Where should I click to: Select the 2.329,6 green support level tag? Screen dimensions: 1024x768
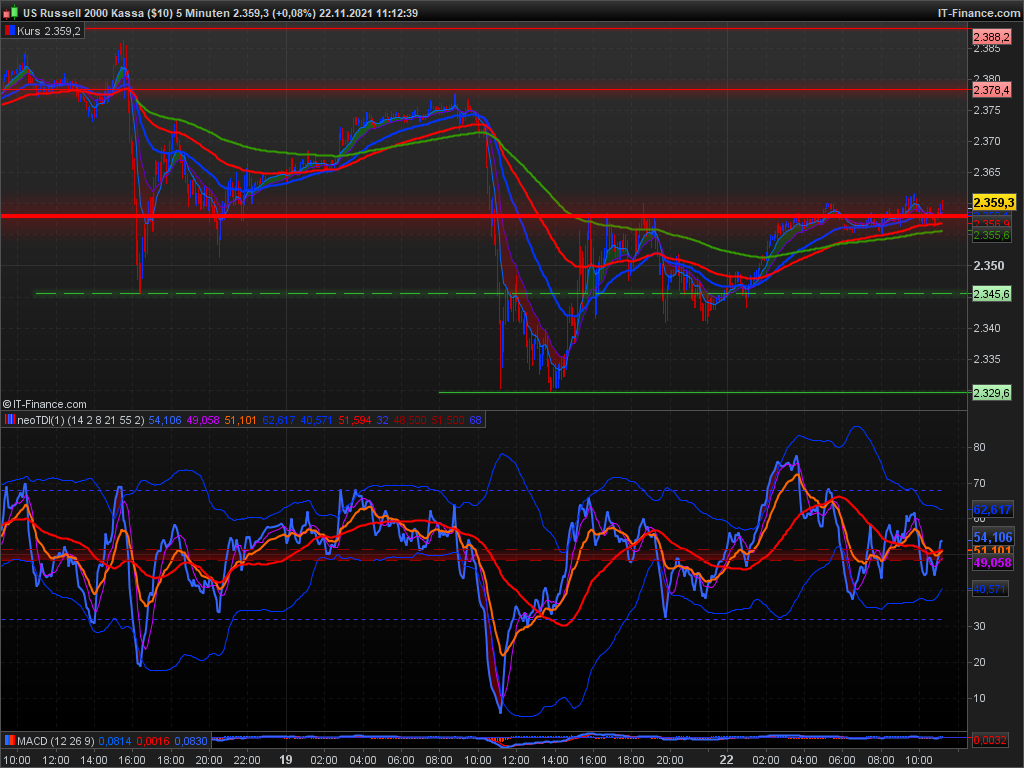pos(991,393)
